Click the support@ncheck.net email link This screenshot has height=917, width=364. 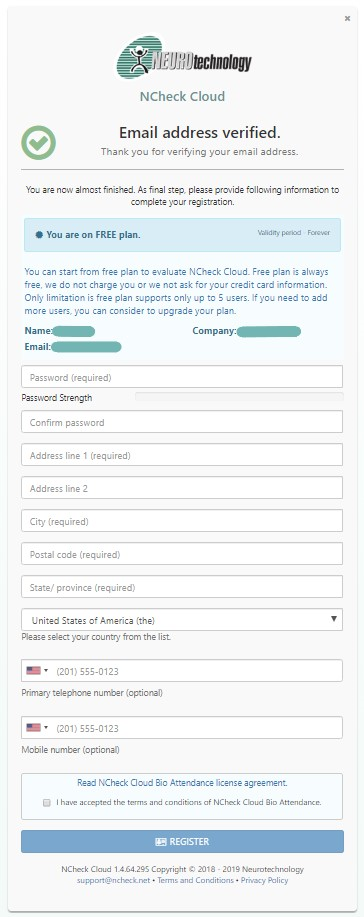click(114, 880)
